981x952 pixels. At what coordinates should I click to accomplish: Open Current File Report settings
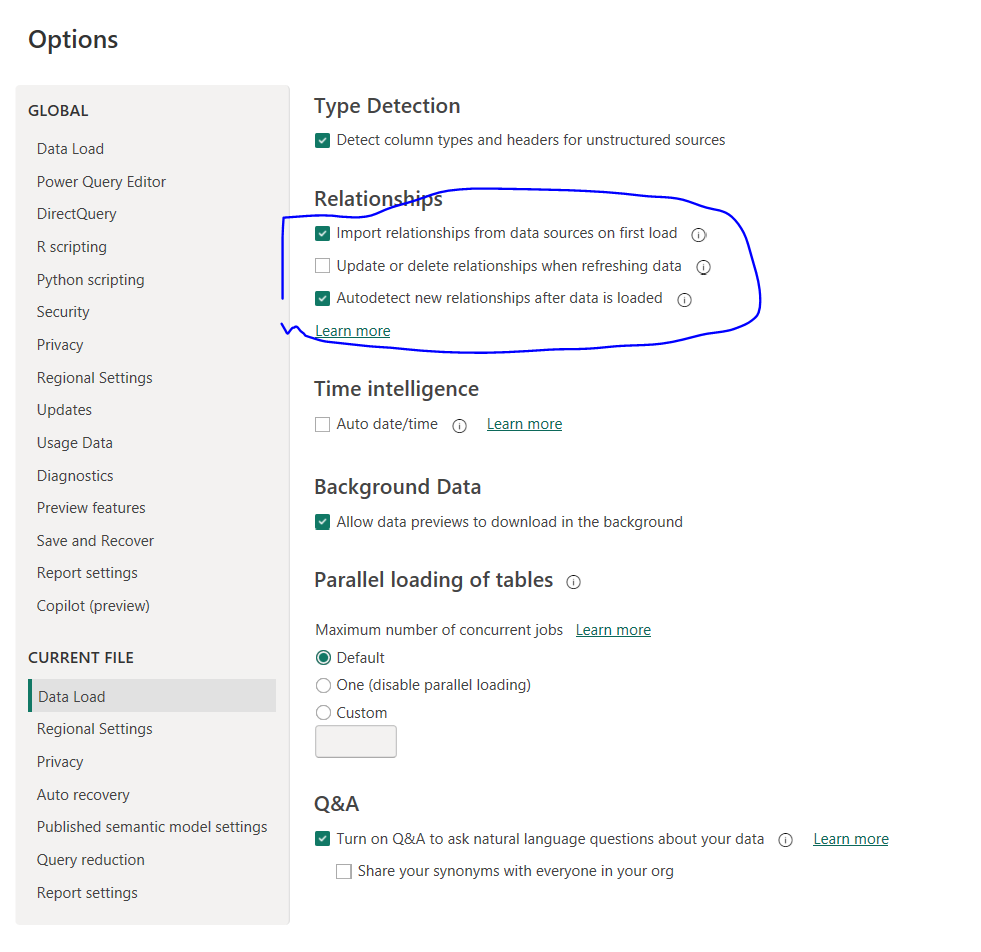[87, 893]
